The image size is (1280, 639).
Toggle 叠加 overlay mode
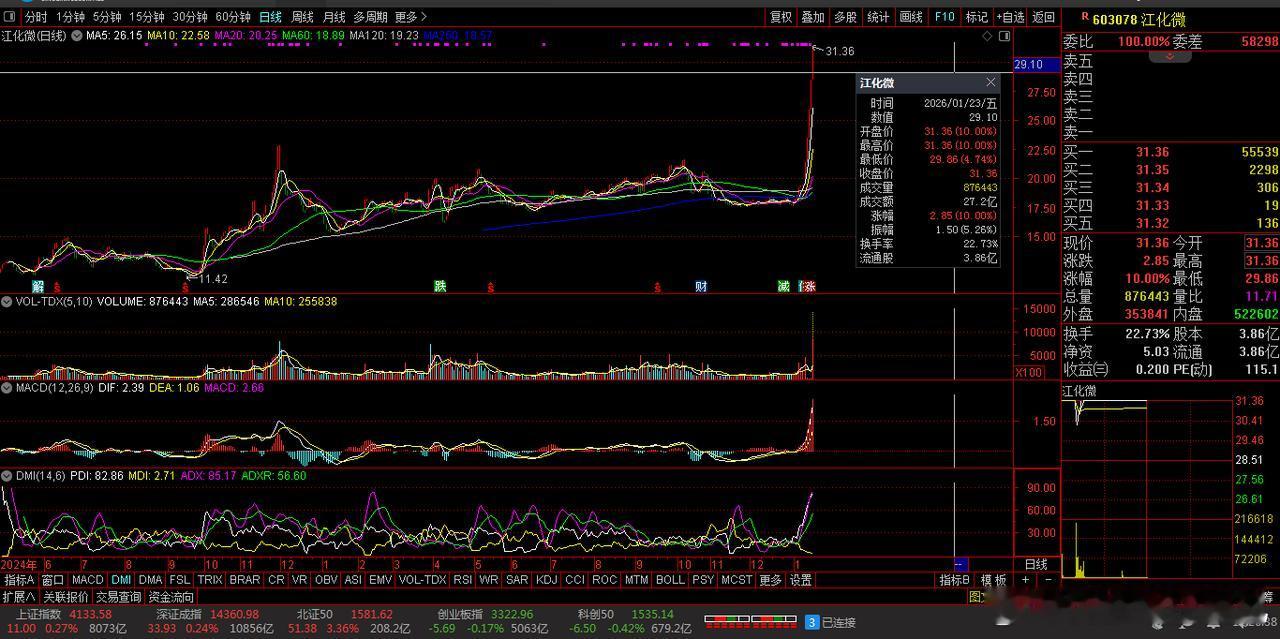tap(813, 17)
